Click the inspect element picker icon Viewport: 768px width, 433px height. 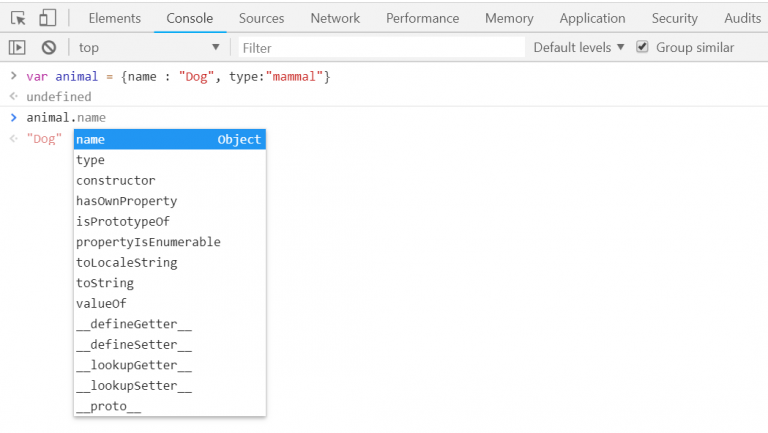(x=19, y=18)
